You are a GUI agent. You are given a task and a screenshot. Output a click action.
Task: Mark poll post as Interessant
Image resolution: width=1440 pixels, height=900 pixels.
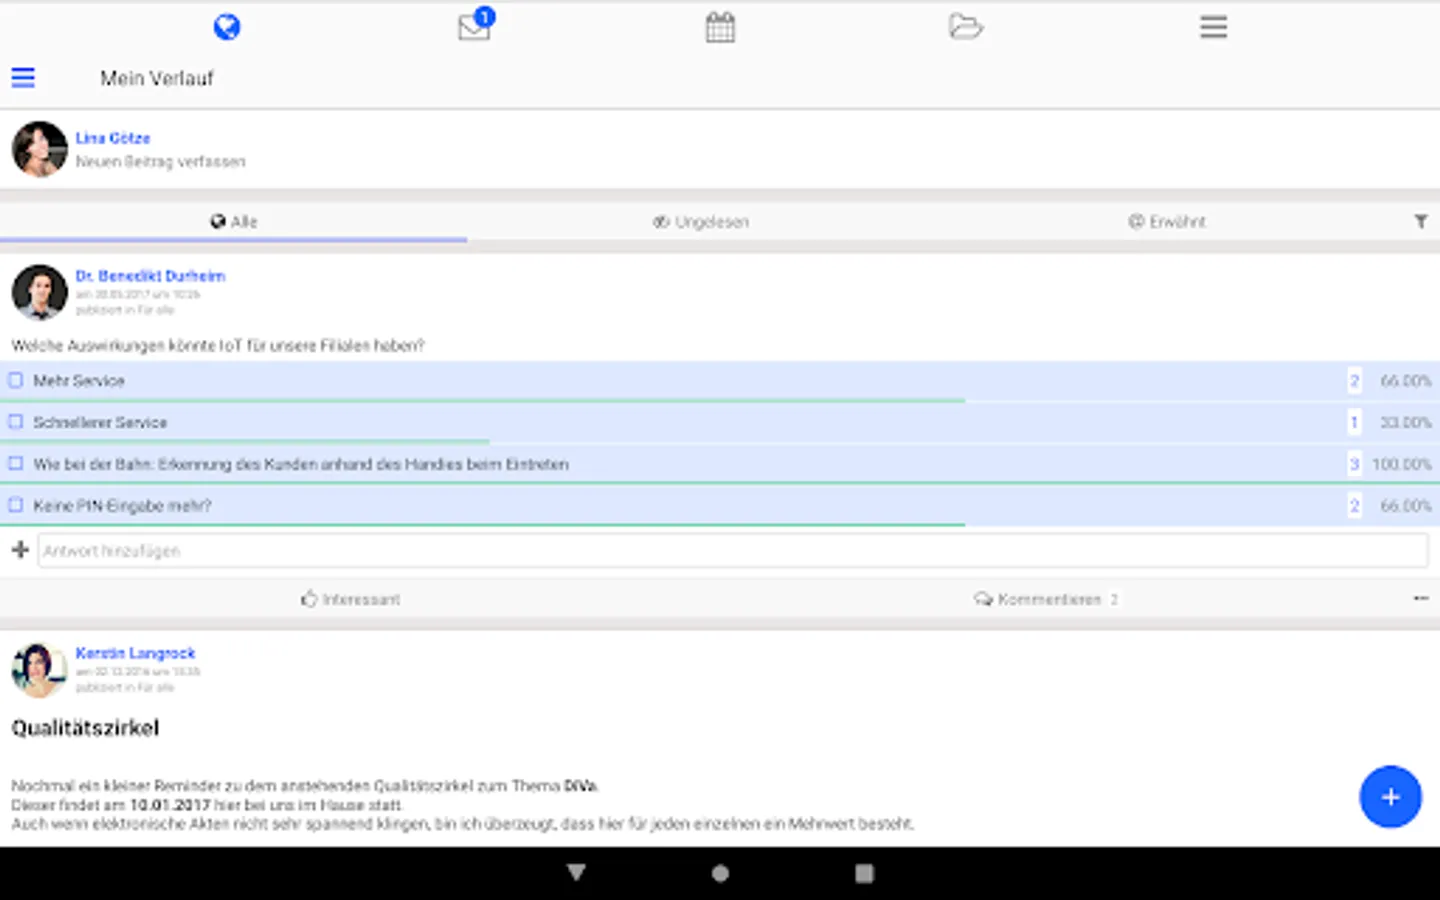click(350, 599)
